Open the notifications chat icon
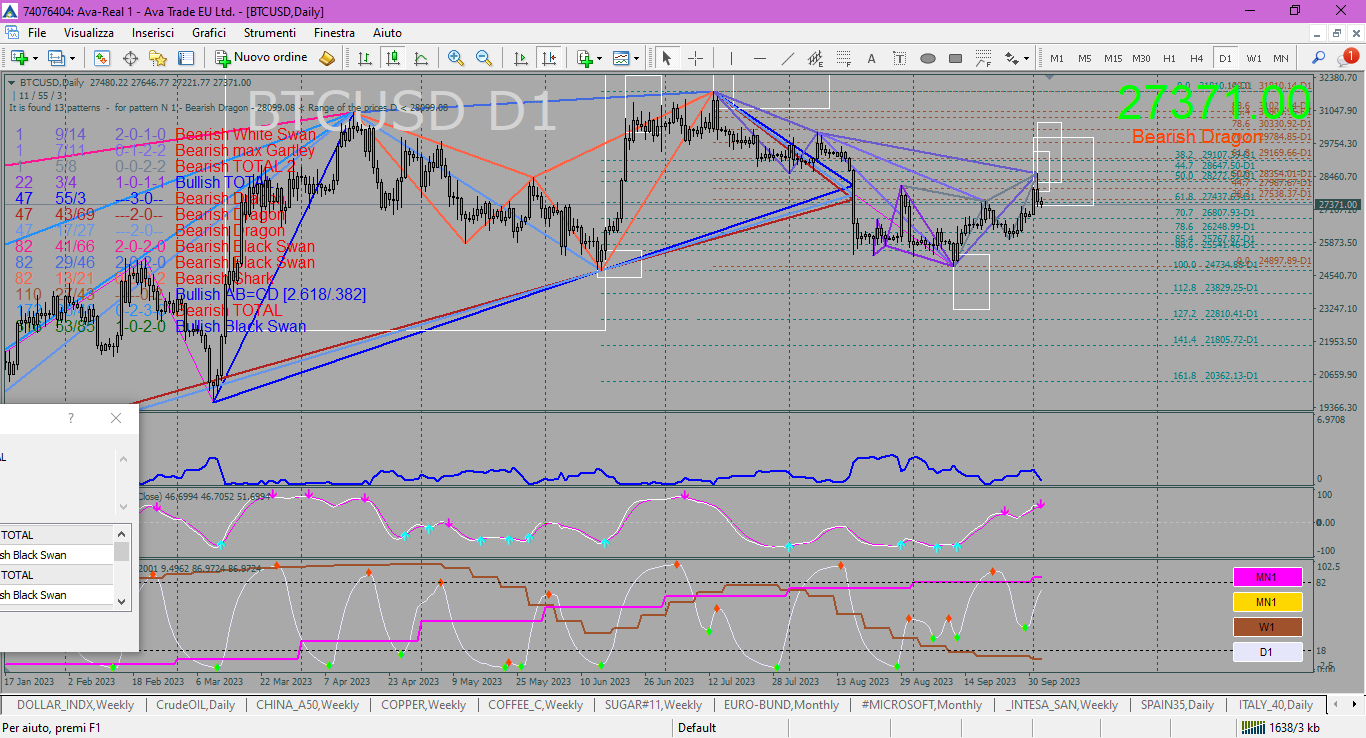Viewport: 1366px width, 738px height. pyautogui.click(x=1346, y=57)
